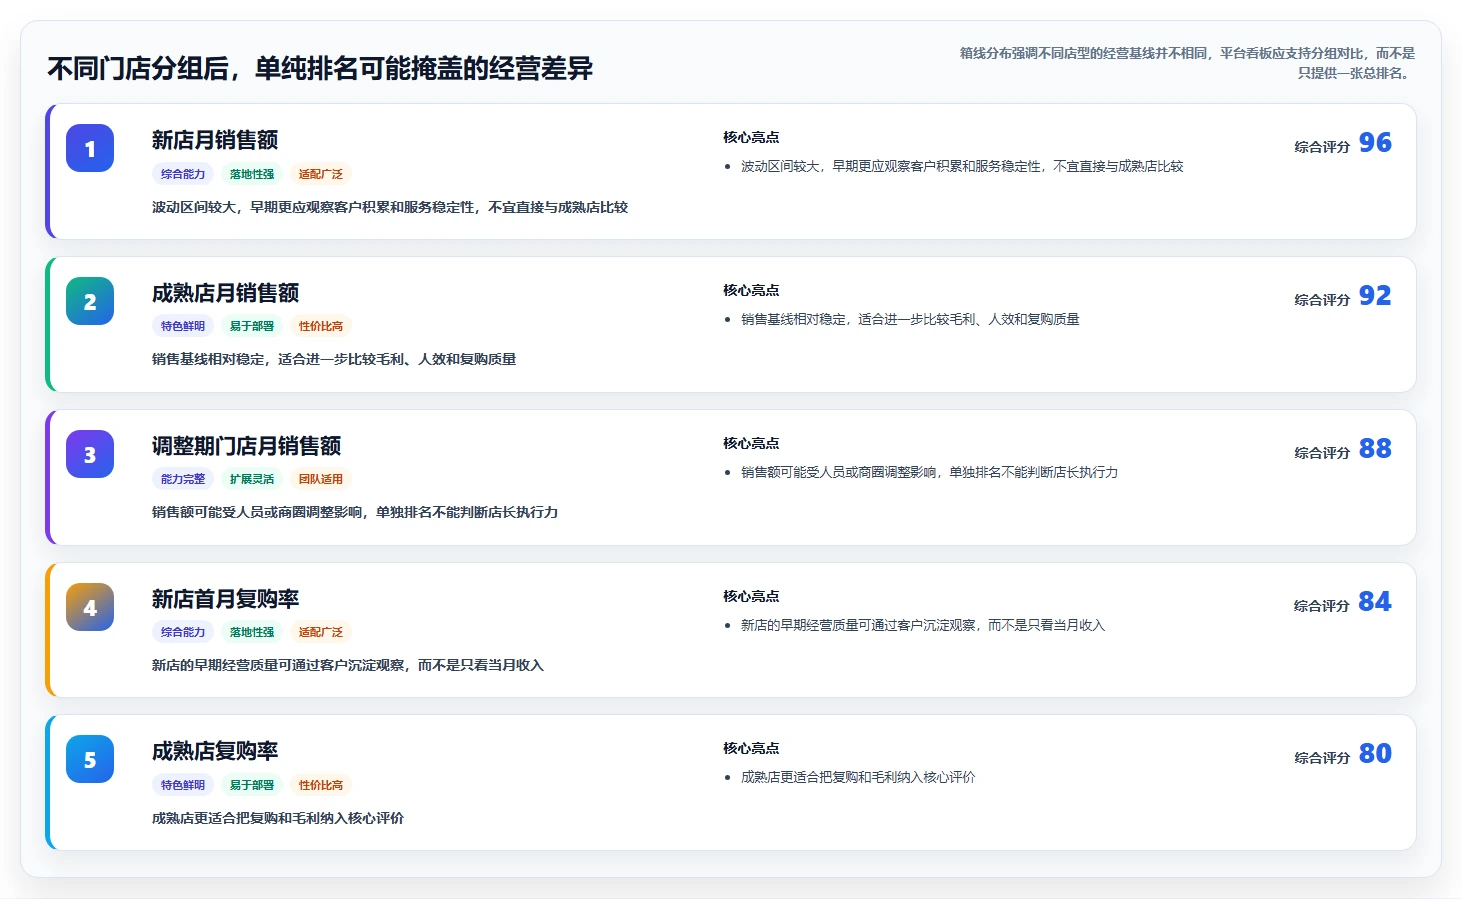Click 综合评分 label beside score 92
The width and height of the screenshot is (1462, 899).
[x=1322, y=300]
